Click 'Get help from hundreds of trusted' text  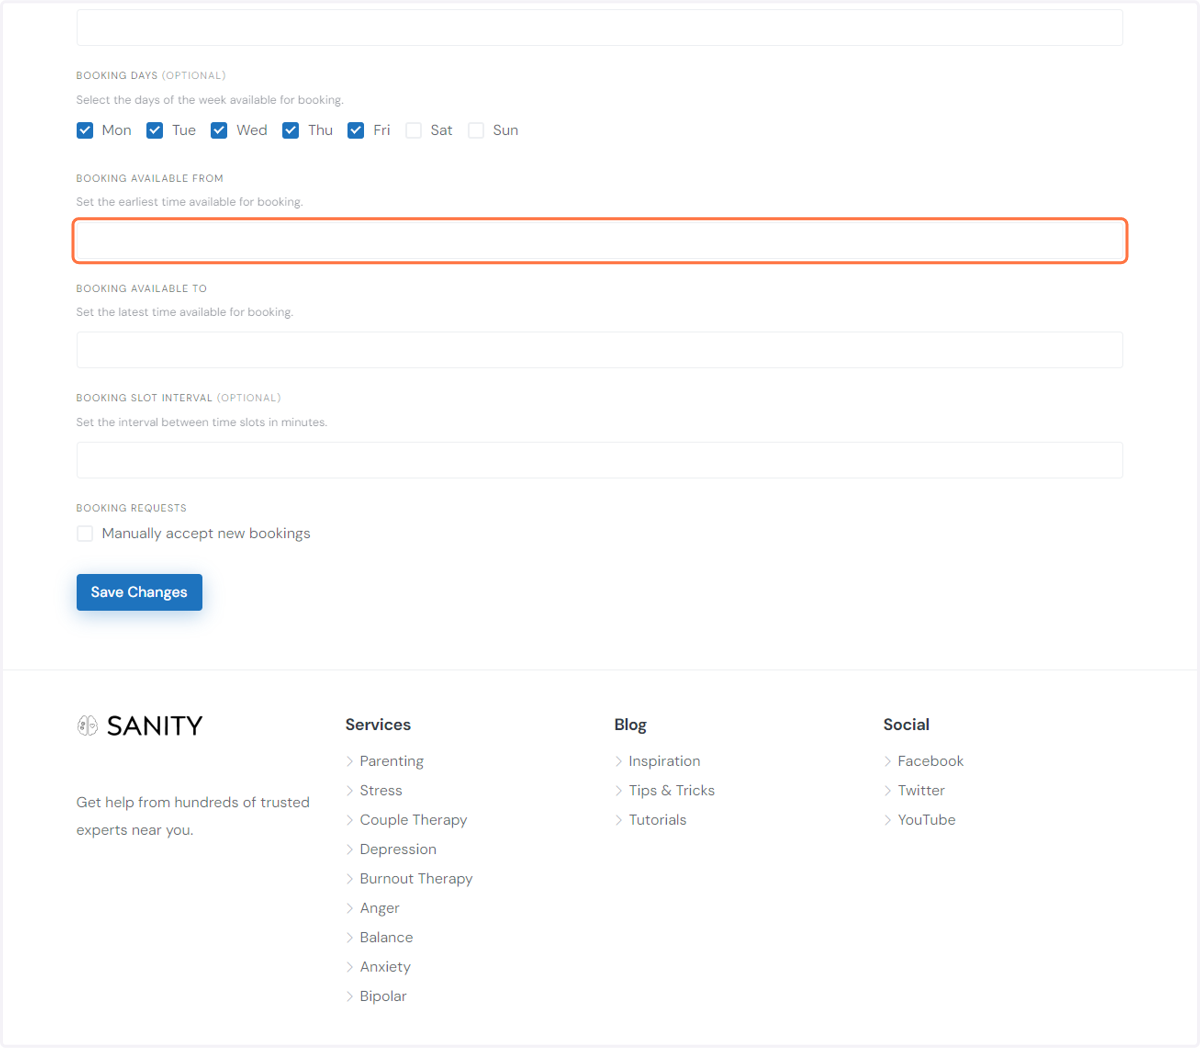click(193, 802)
